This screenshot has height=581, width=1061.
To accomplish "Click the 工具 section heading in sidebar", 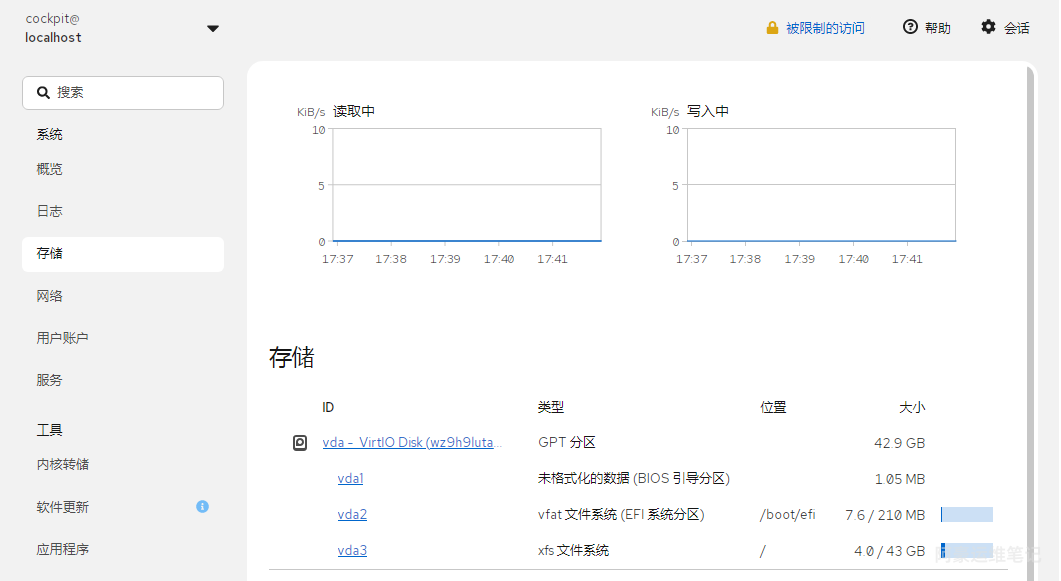I will 49,429.
